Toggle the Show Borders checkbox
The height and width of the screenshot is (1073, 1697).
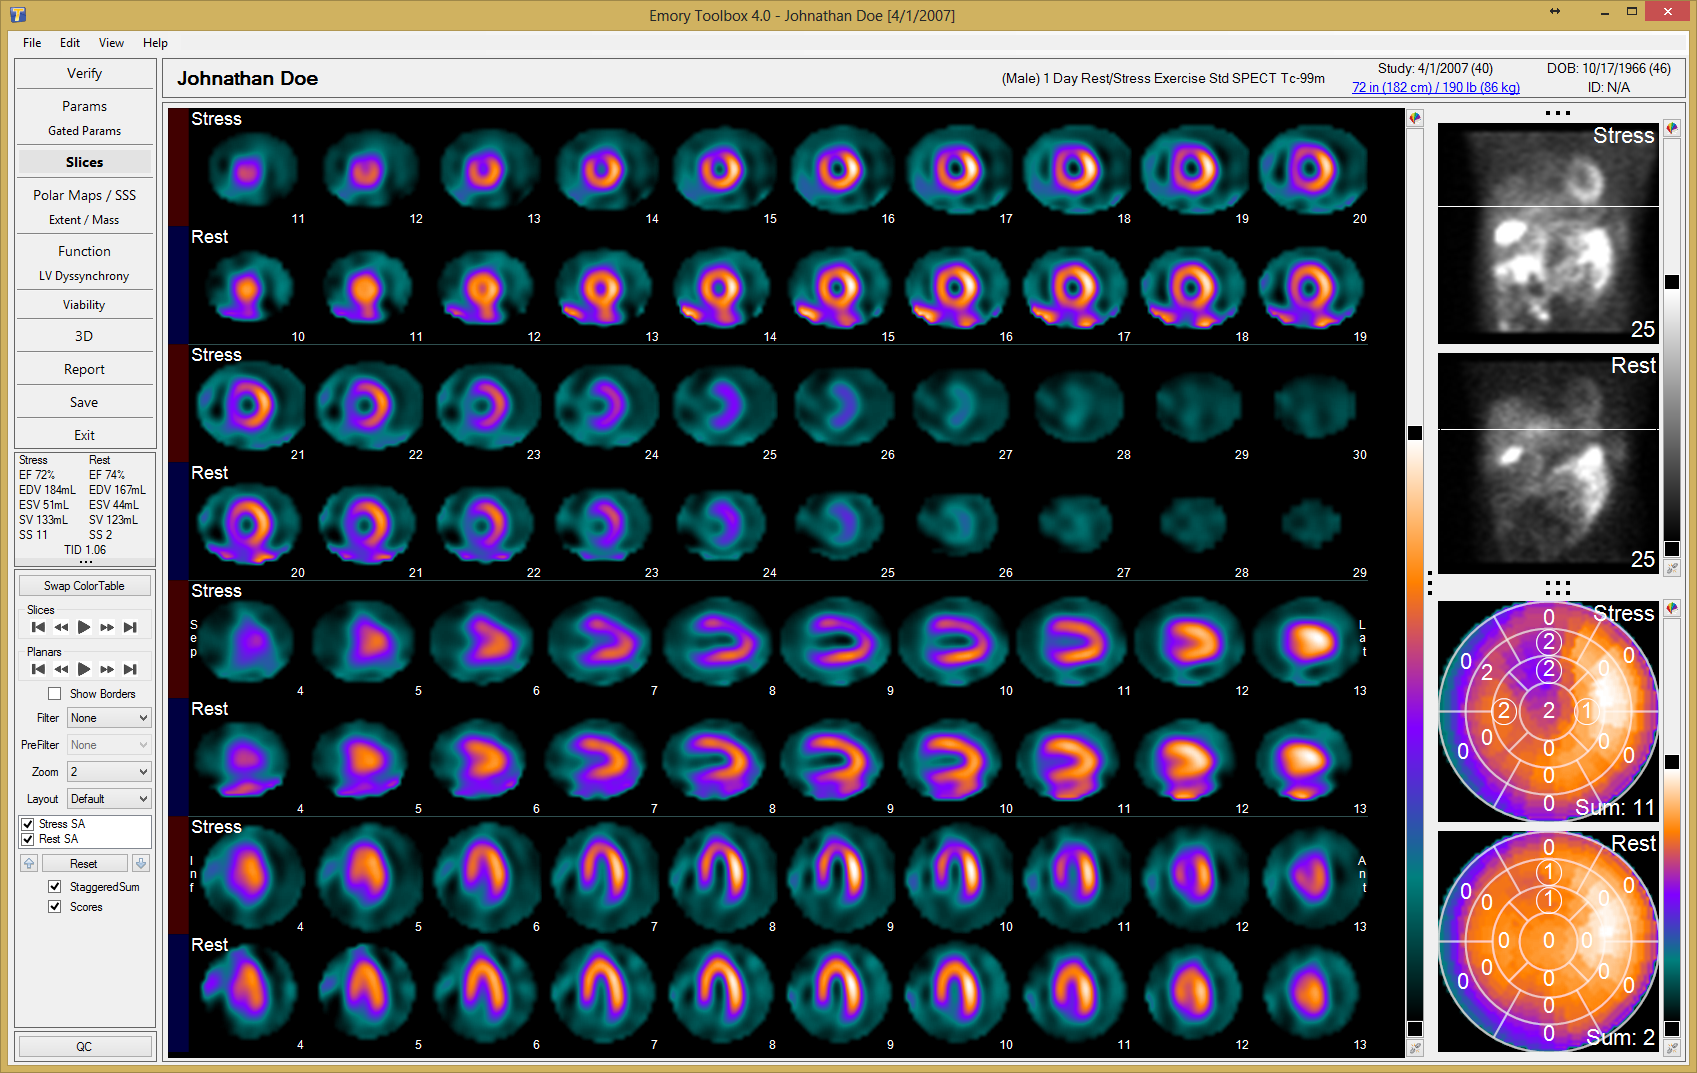point(55,693)
